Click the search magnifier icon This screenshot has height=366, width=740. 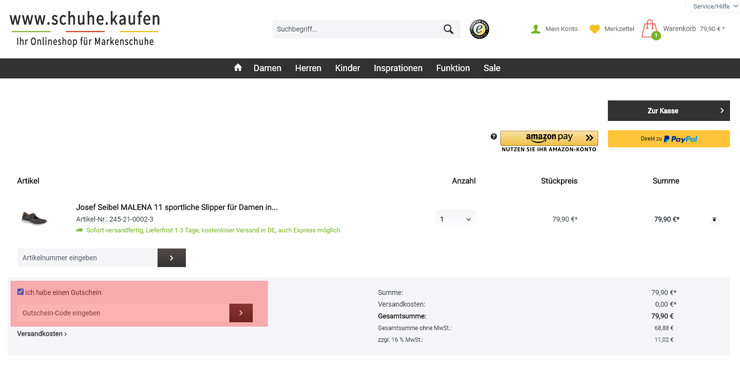(448, 29)
